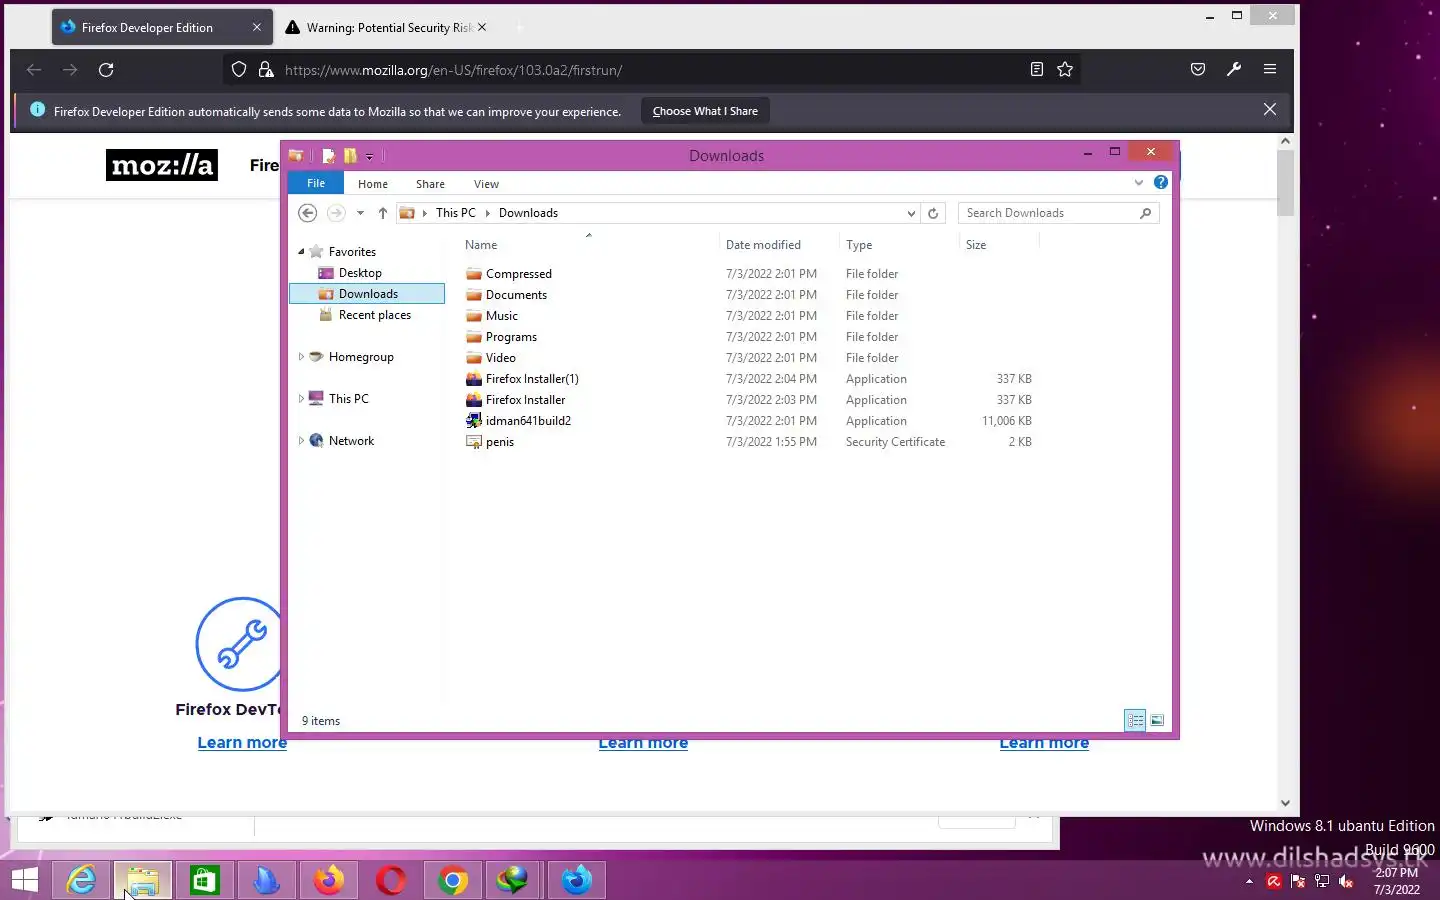The image size is (1440, 900).
Task: Select Desktop under Favorites
Action: (360, 273)
